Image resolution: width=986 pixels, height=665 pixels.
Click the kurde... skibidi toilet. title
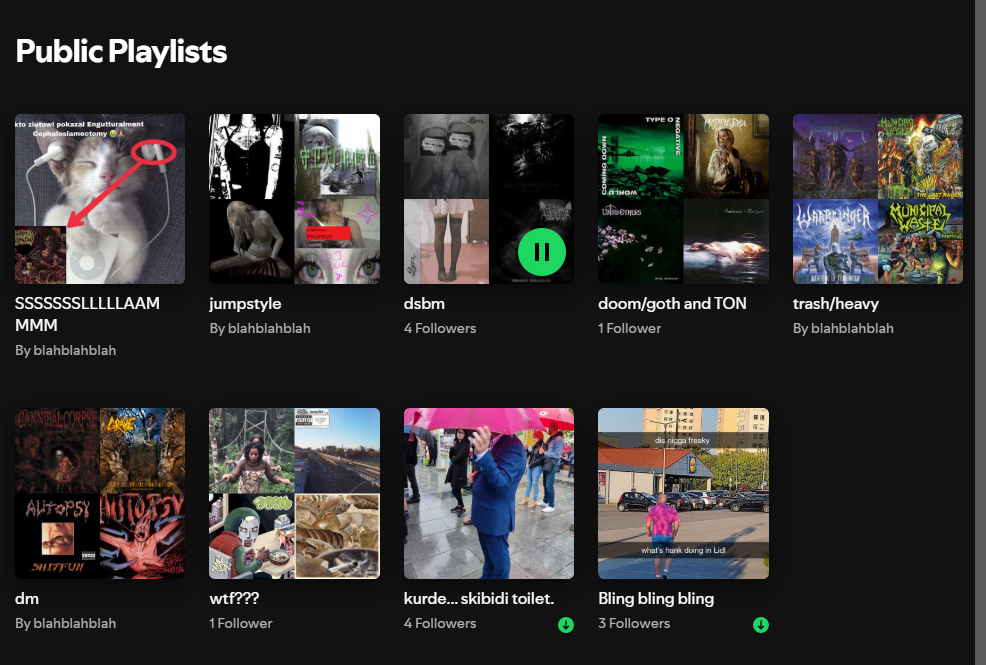pos(479,598)
